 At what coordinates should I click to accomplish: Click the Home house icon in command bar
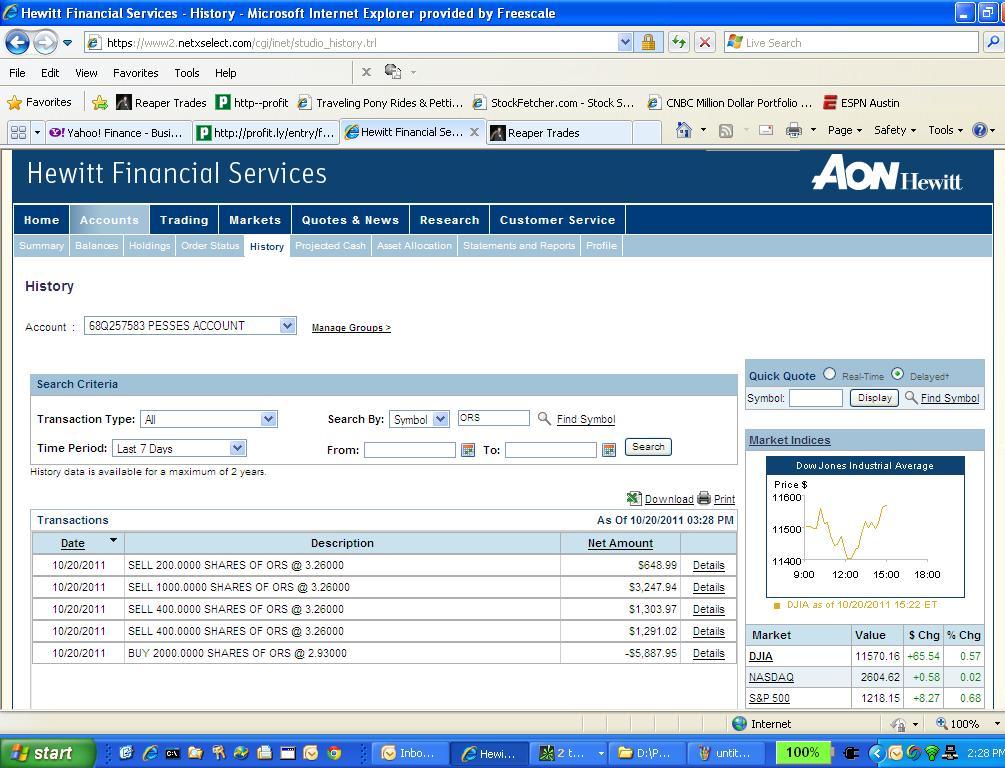pos(684,131)
